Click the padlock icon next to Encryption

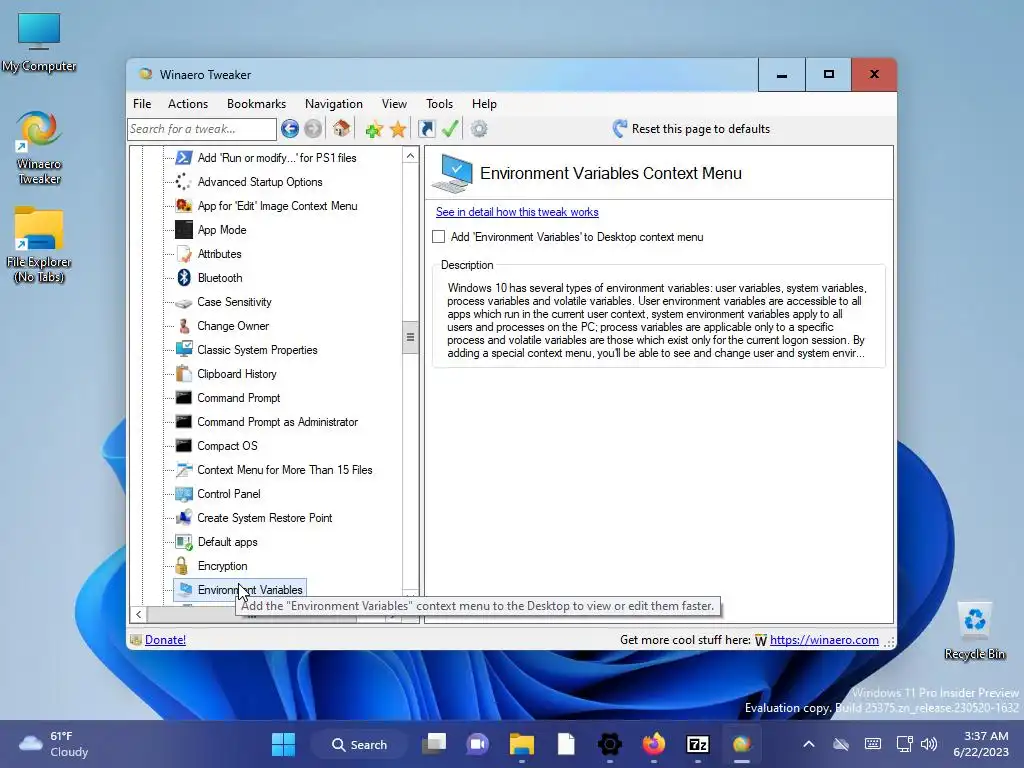tap(182, 566)
